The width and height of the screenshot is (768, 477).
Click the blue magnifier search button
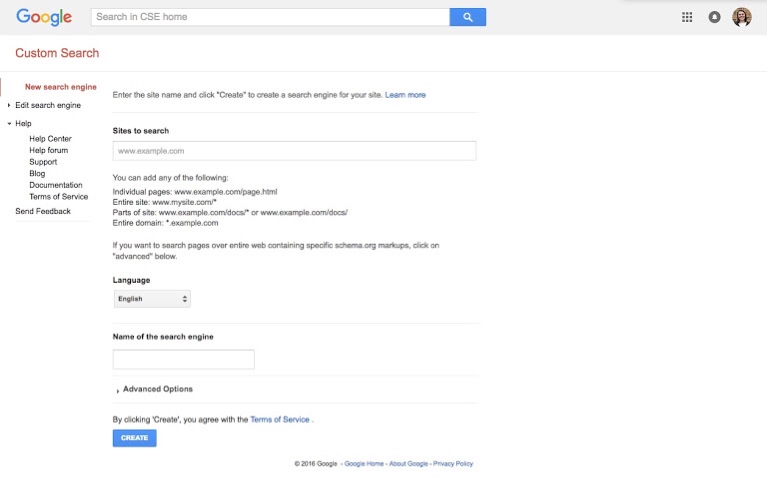pos(467,17)
